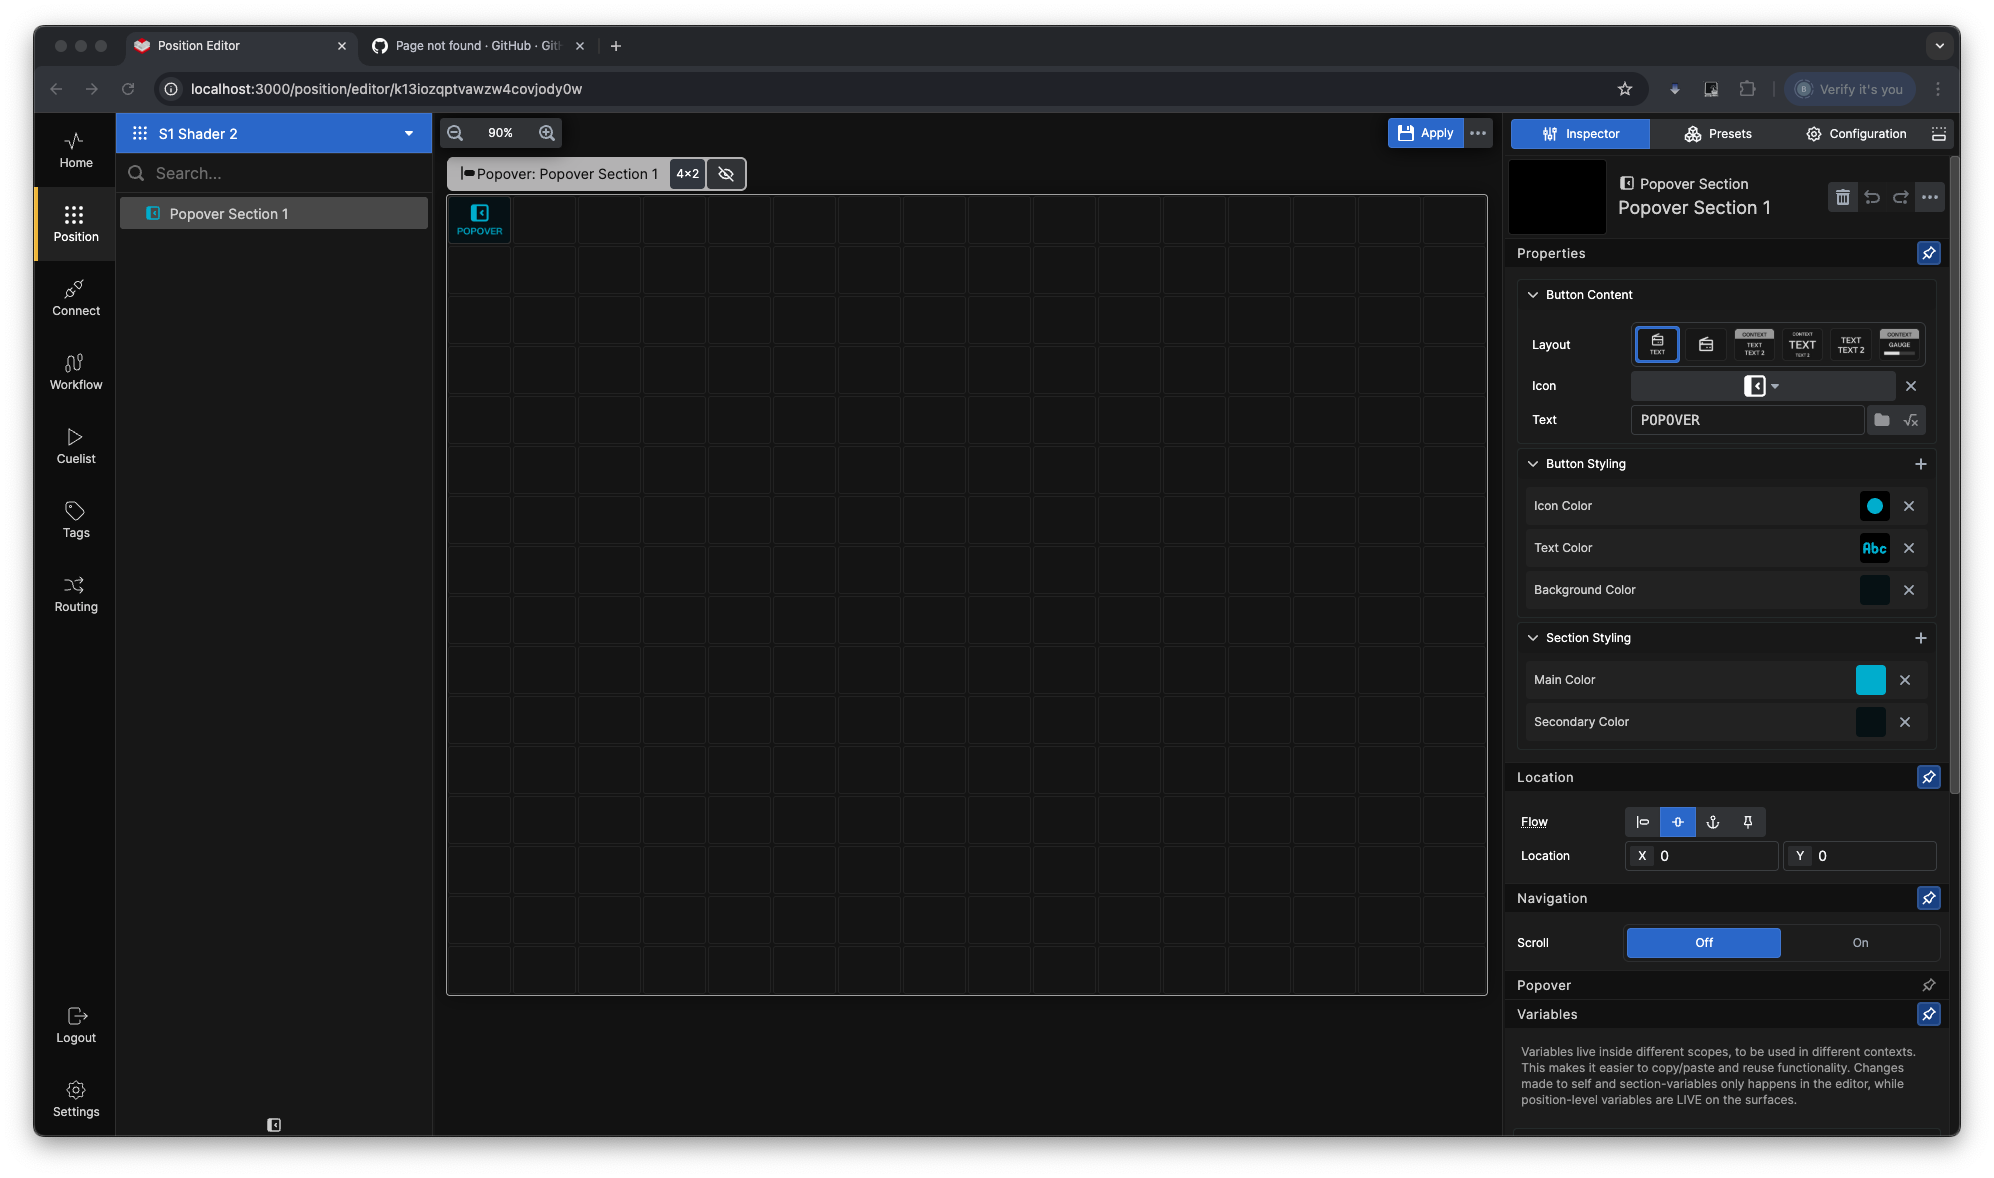This screenshot has width=1994, height=1178.
Task: Open the Connect section
Action: [76, 298]
